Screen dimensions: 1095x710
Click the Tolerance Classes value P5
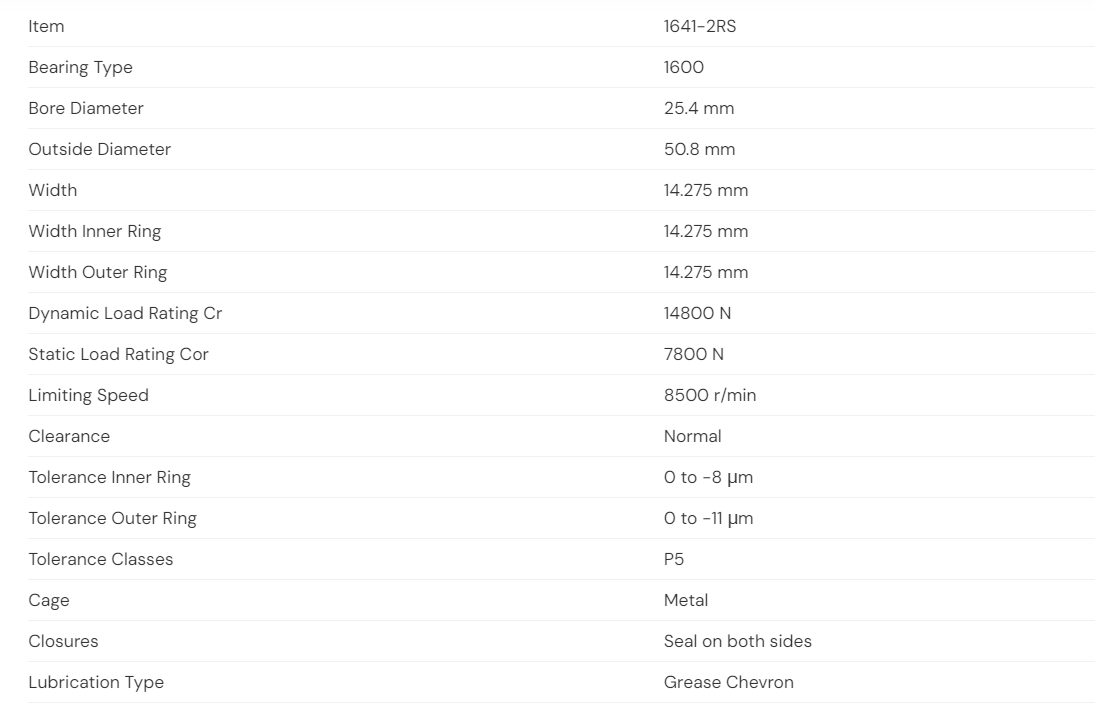tap(674, 559)
